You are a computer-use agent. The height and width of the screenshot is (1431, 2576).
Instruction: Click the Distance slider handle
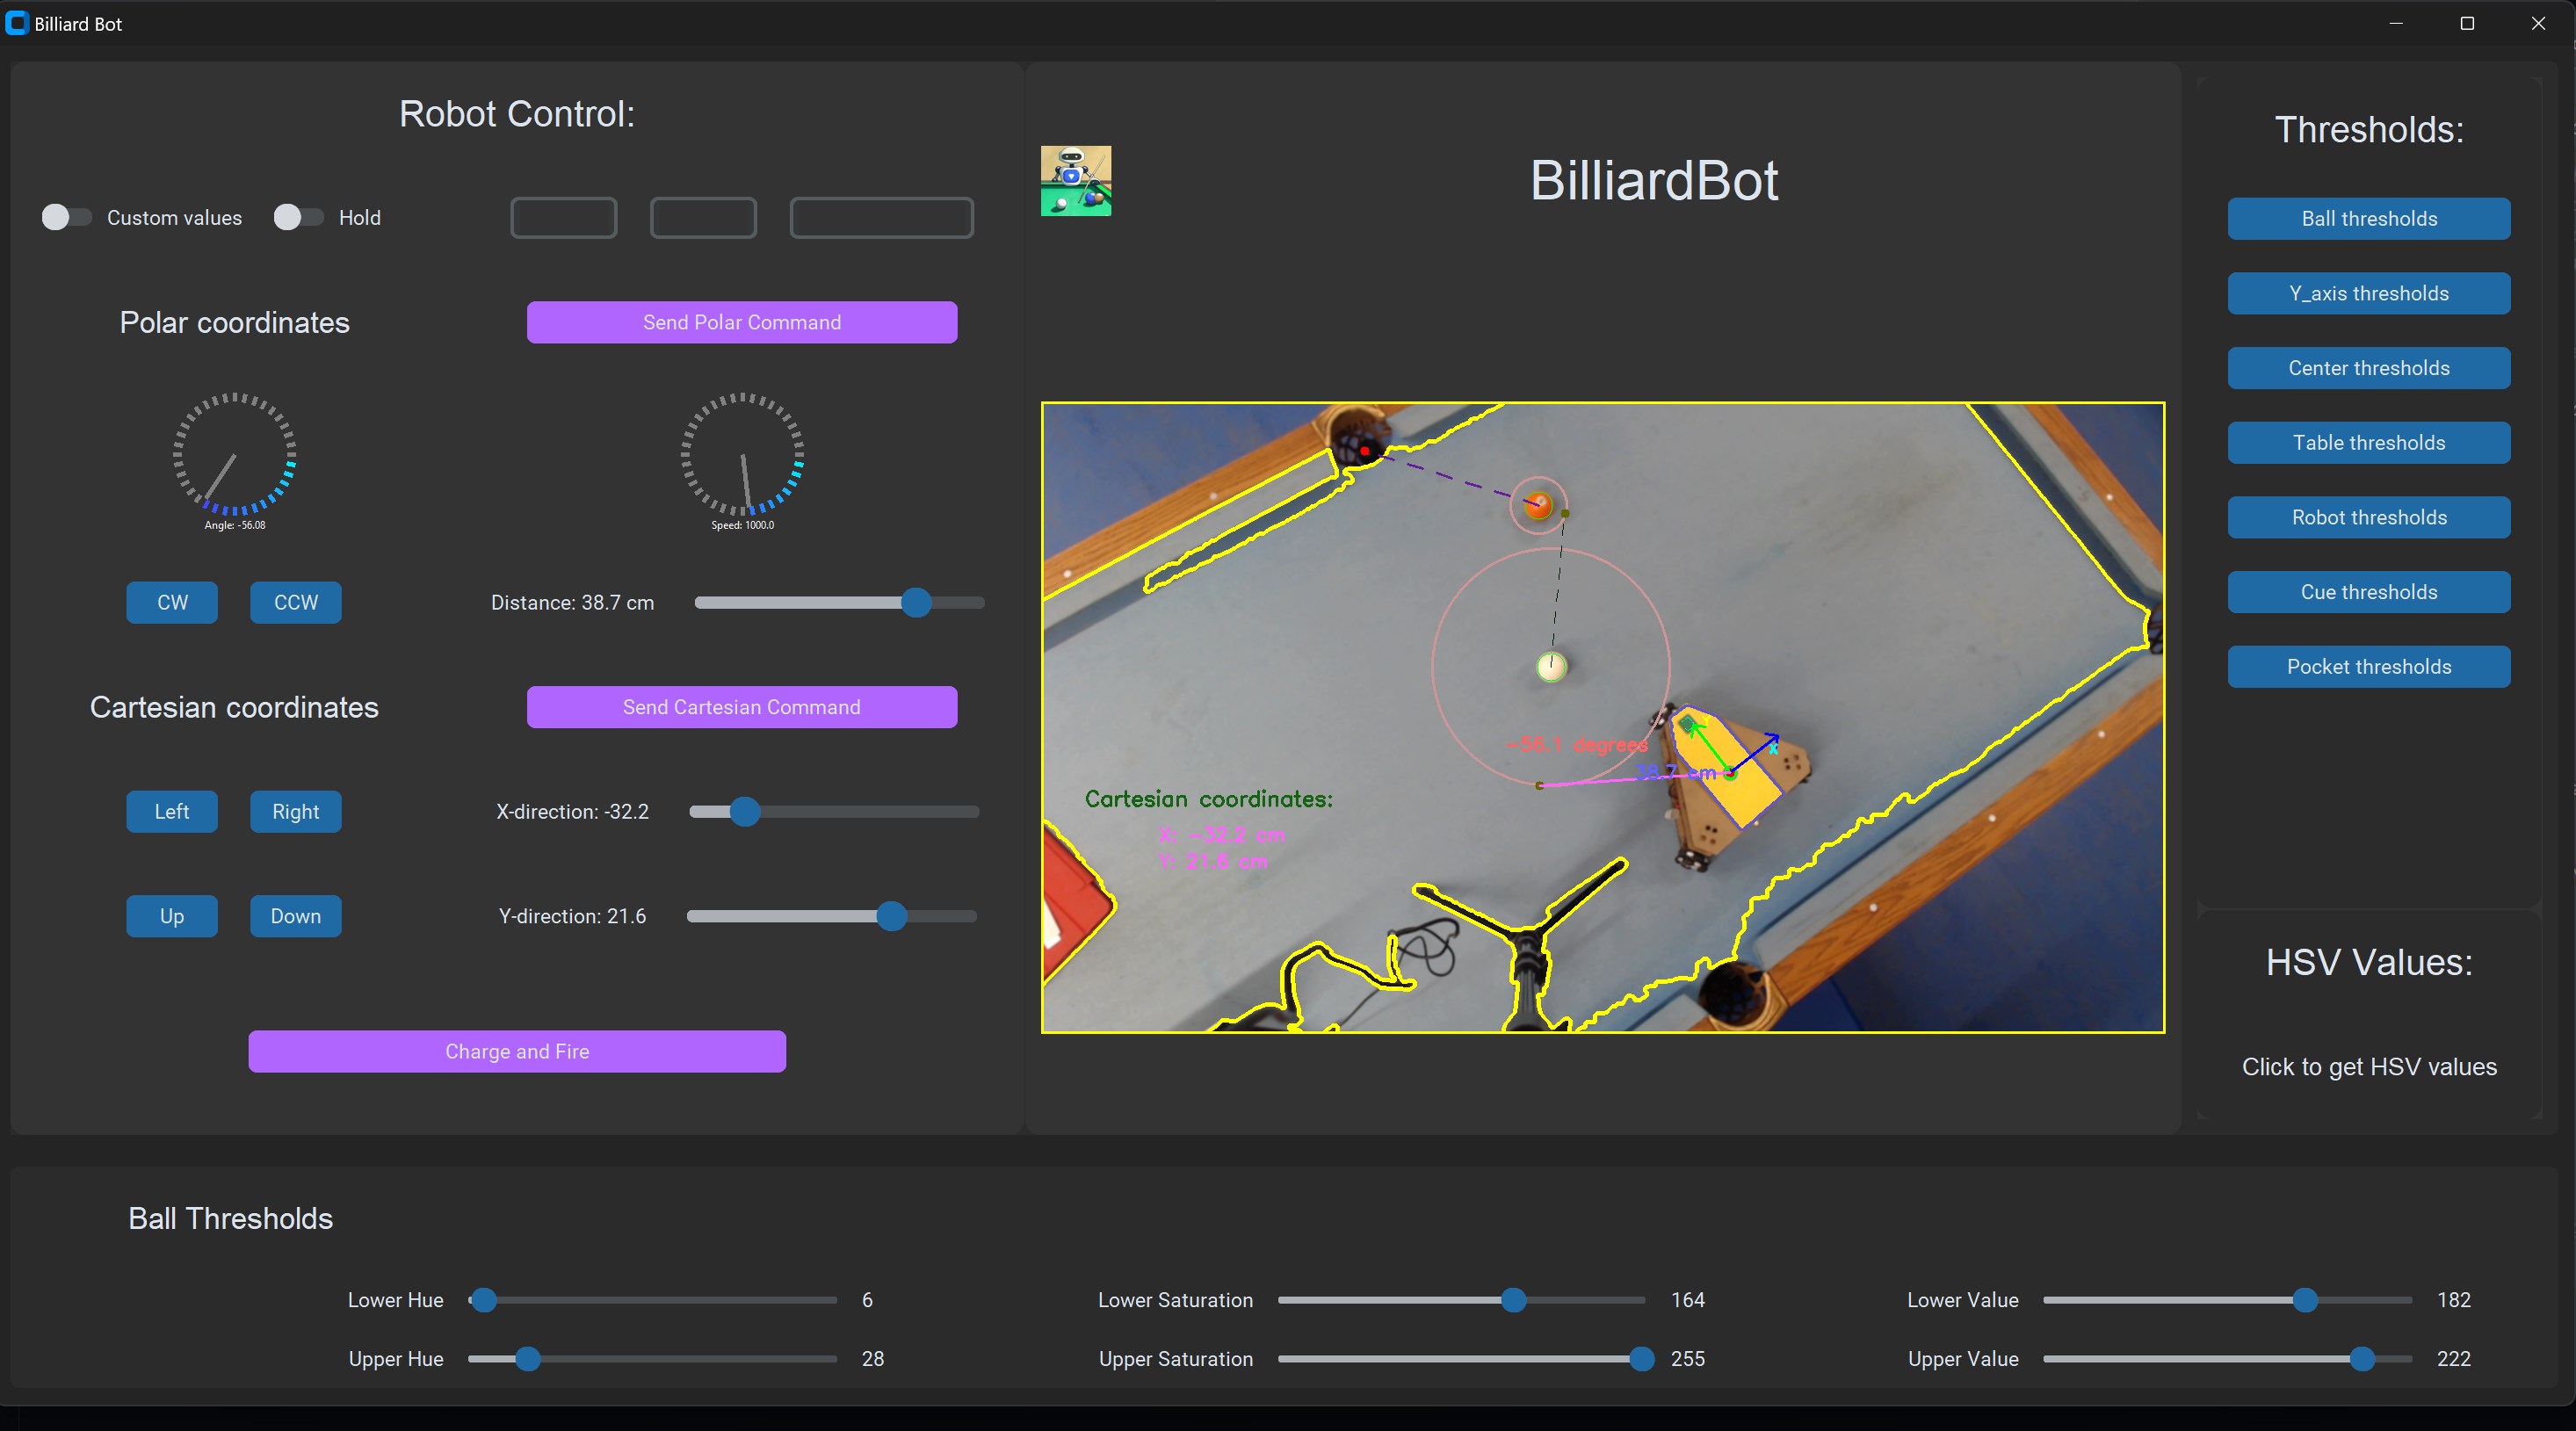point(916,602)
